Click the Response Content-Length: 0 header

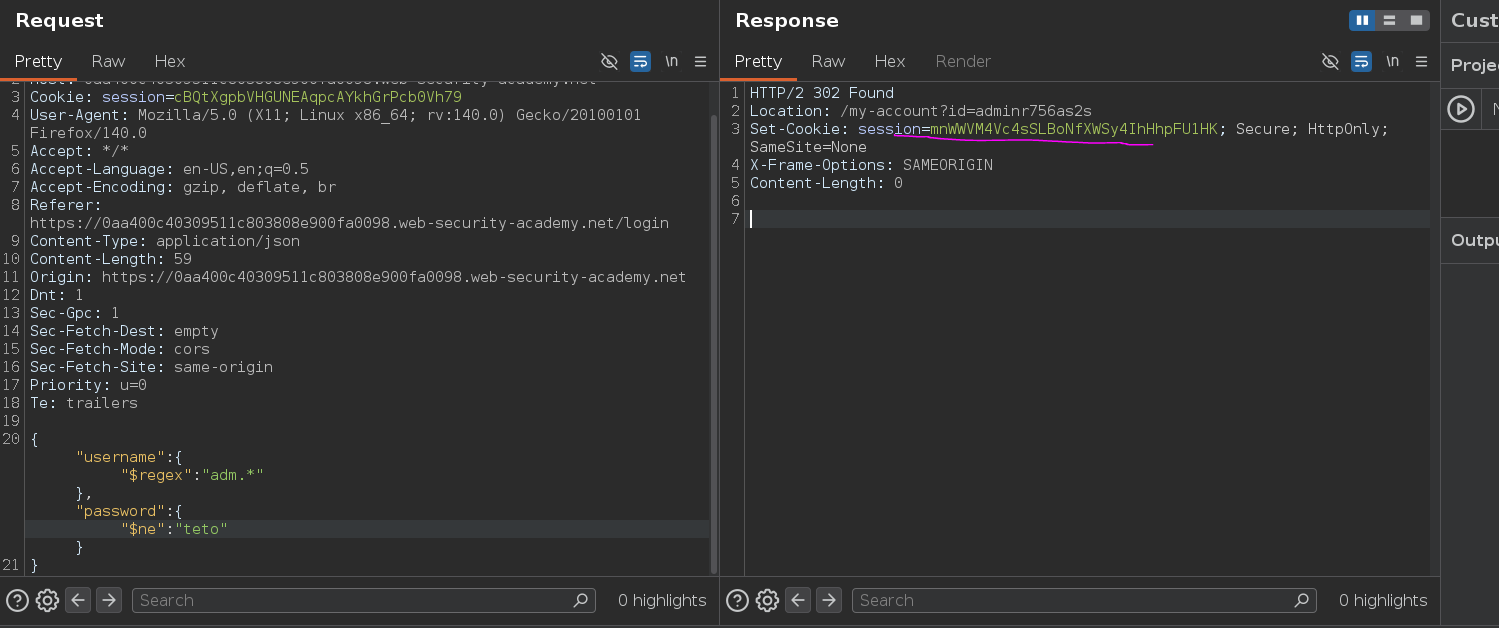826,183
